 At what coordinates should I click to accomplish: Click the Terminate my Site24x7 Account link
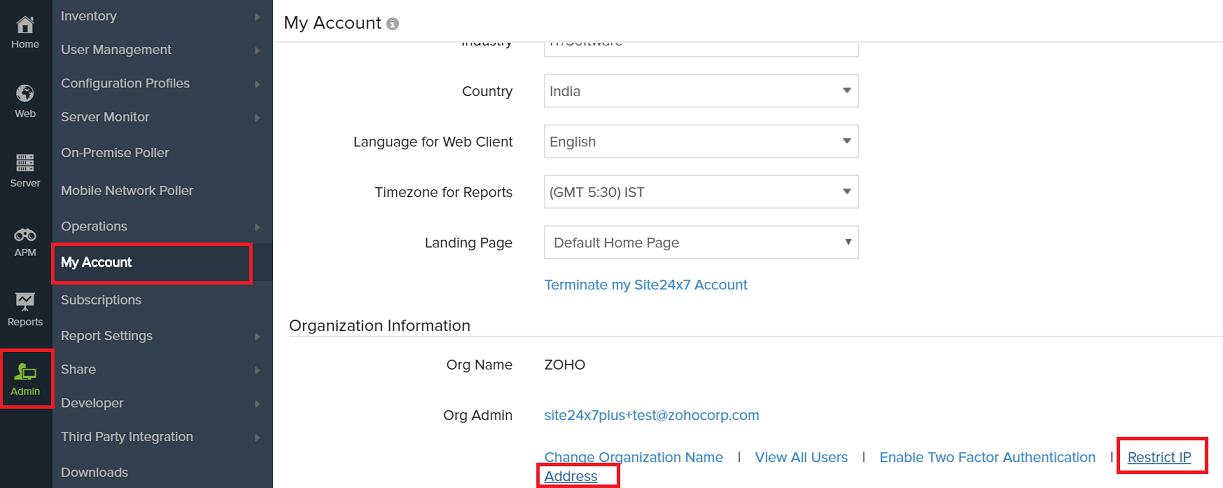pos(646,285)
